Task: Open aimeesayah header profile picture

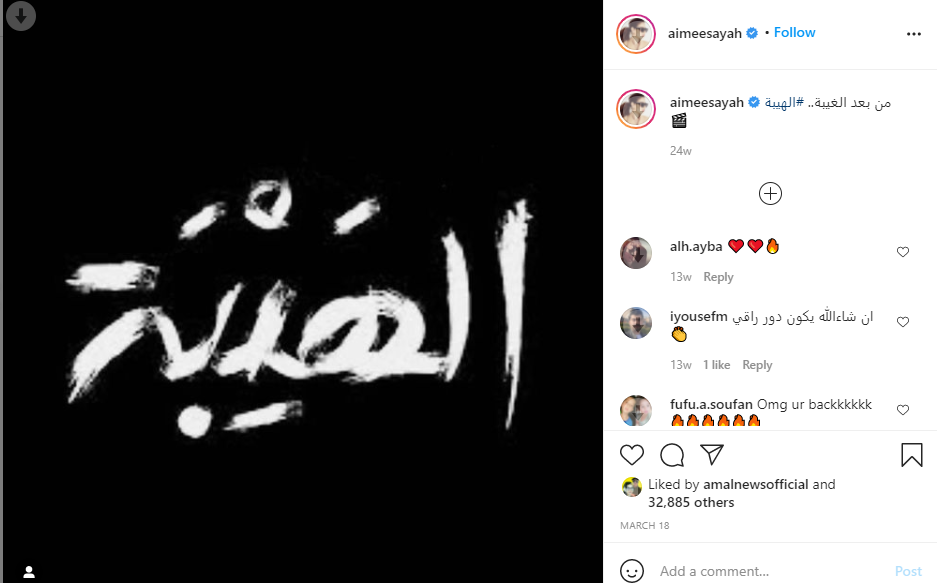Action: pos(636,34)
